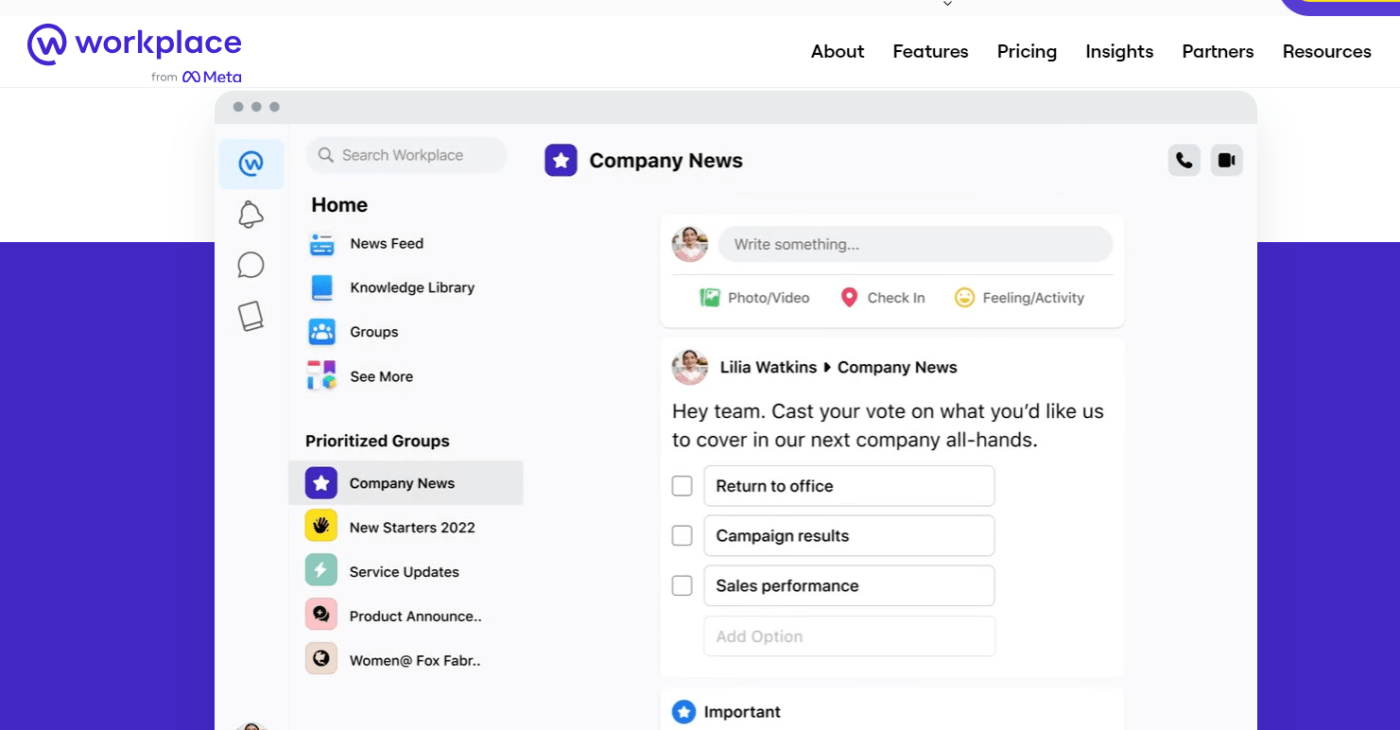Toggle the Sales performance checkbox
The width and height of the screenshot is (1400, 730).
pos(682,586)
